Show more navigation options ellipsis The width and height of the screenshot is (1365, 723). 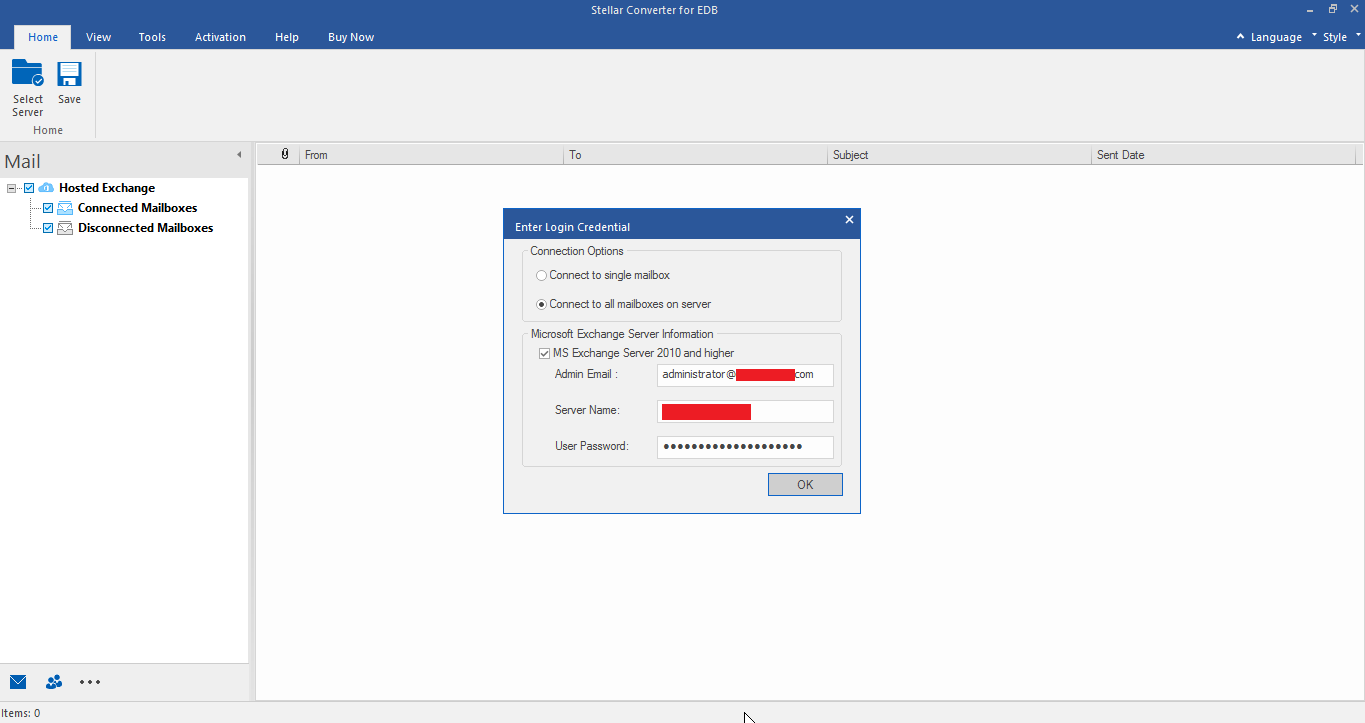pos(90,682)
